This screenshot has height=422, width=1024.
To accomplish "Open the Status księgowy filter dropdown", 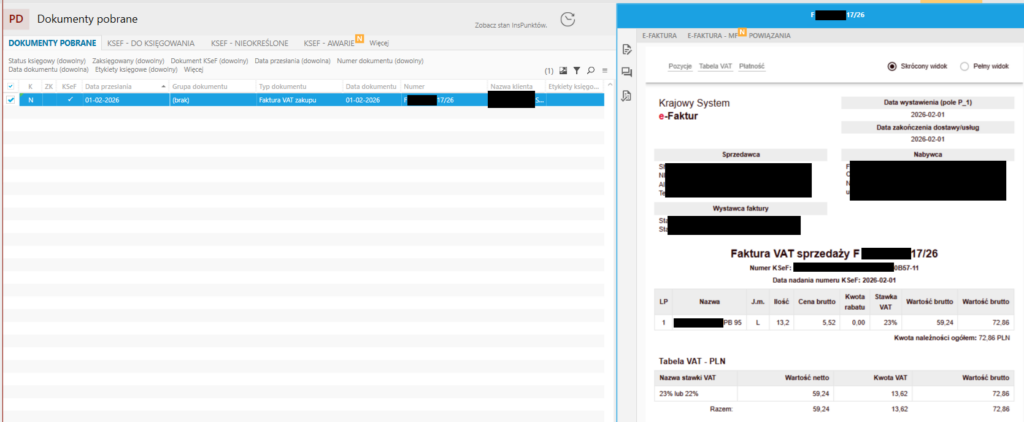I will (46, 61).
